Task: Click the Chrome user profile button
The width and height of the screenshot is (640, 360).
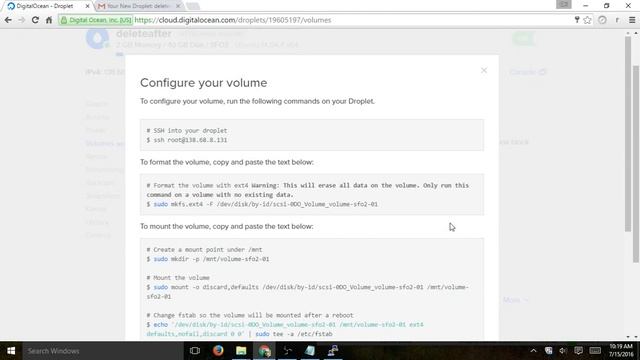Action: coord(564,4)
